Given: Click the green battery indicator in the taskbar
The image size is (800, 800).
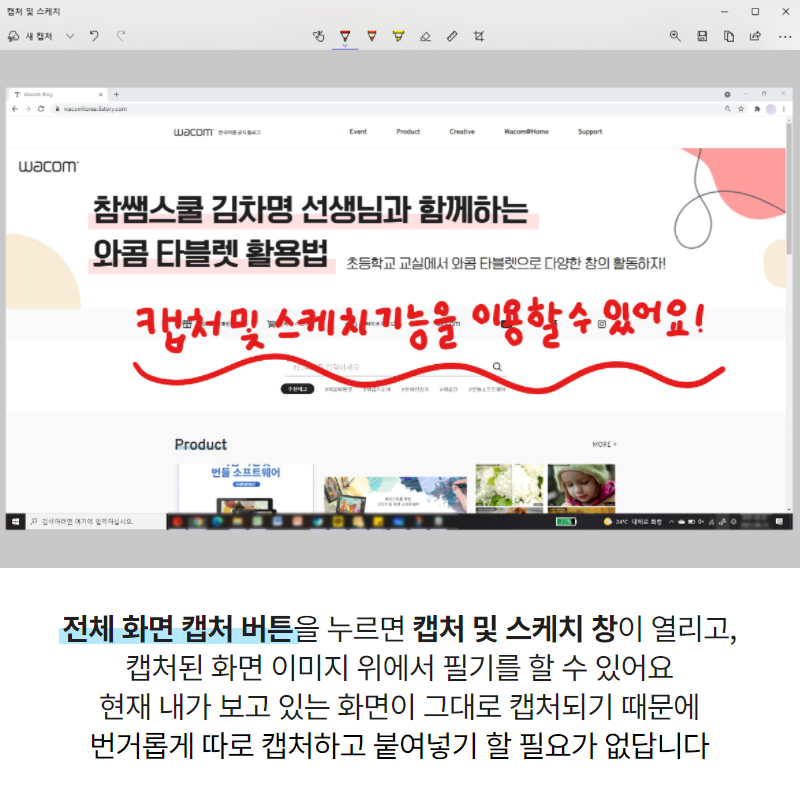Looking at the screenshot, I should (566, 521).
